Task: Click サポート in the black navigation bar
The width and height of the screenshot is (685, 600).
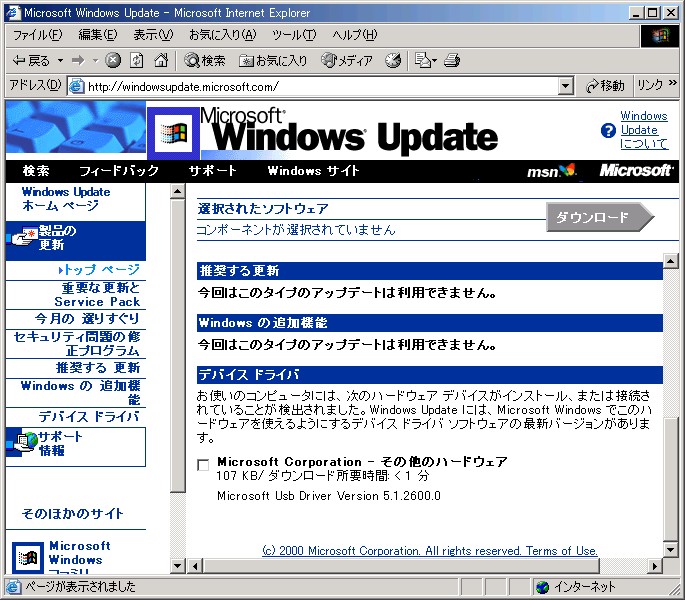Action: point(213,170)
